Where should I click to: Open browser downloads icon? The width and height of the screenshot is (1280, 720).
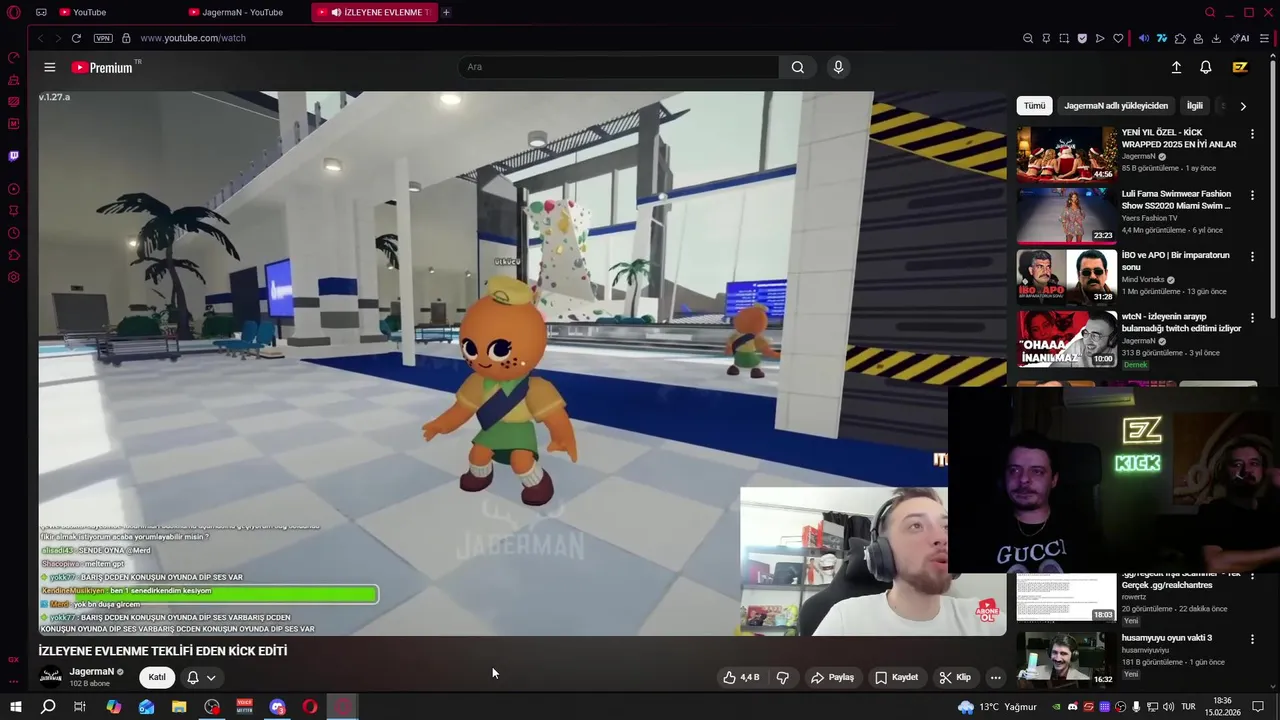[1216, 38]
